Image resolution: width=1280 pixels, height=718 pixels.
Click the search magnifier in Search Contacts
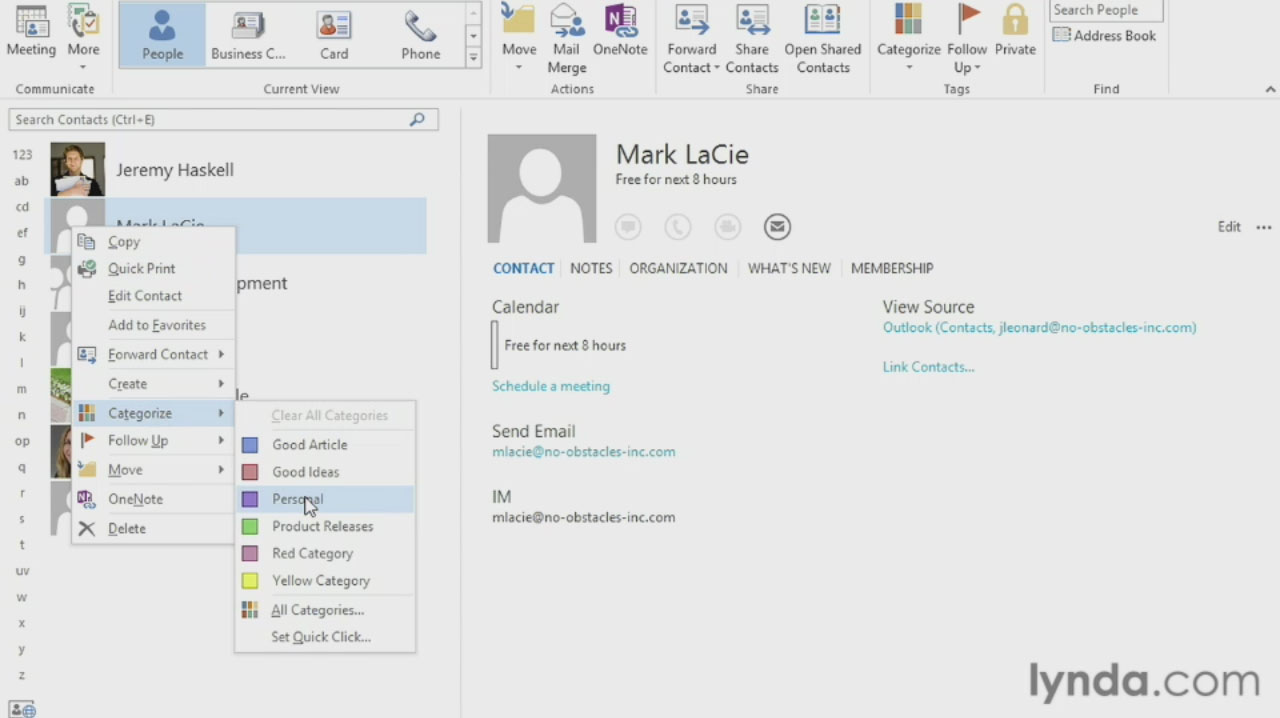tap(417, 119)
